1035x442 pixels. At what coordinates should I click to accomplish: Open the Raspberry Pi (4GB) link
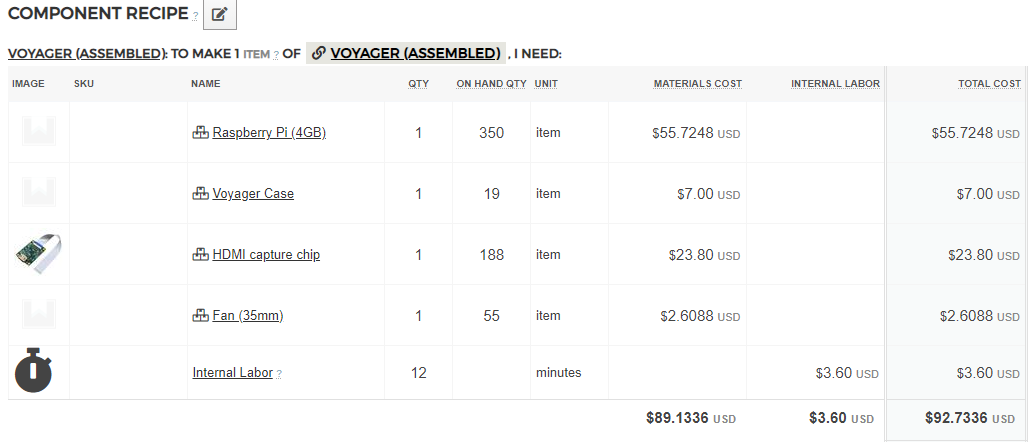click(x=269, y=133)
